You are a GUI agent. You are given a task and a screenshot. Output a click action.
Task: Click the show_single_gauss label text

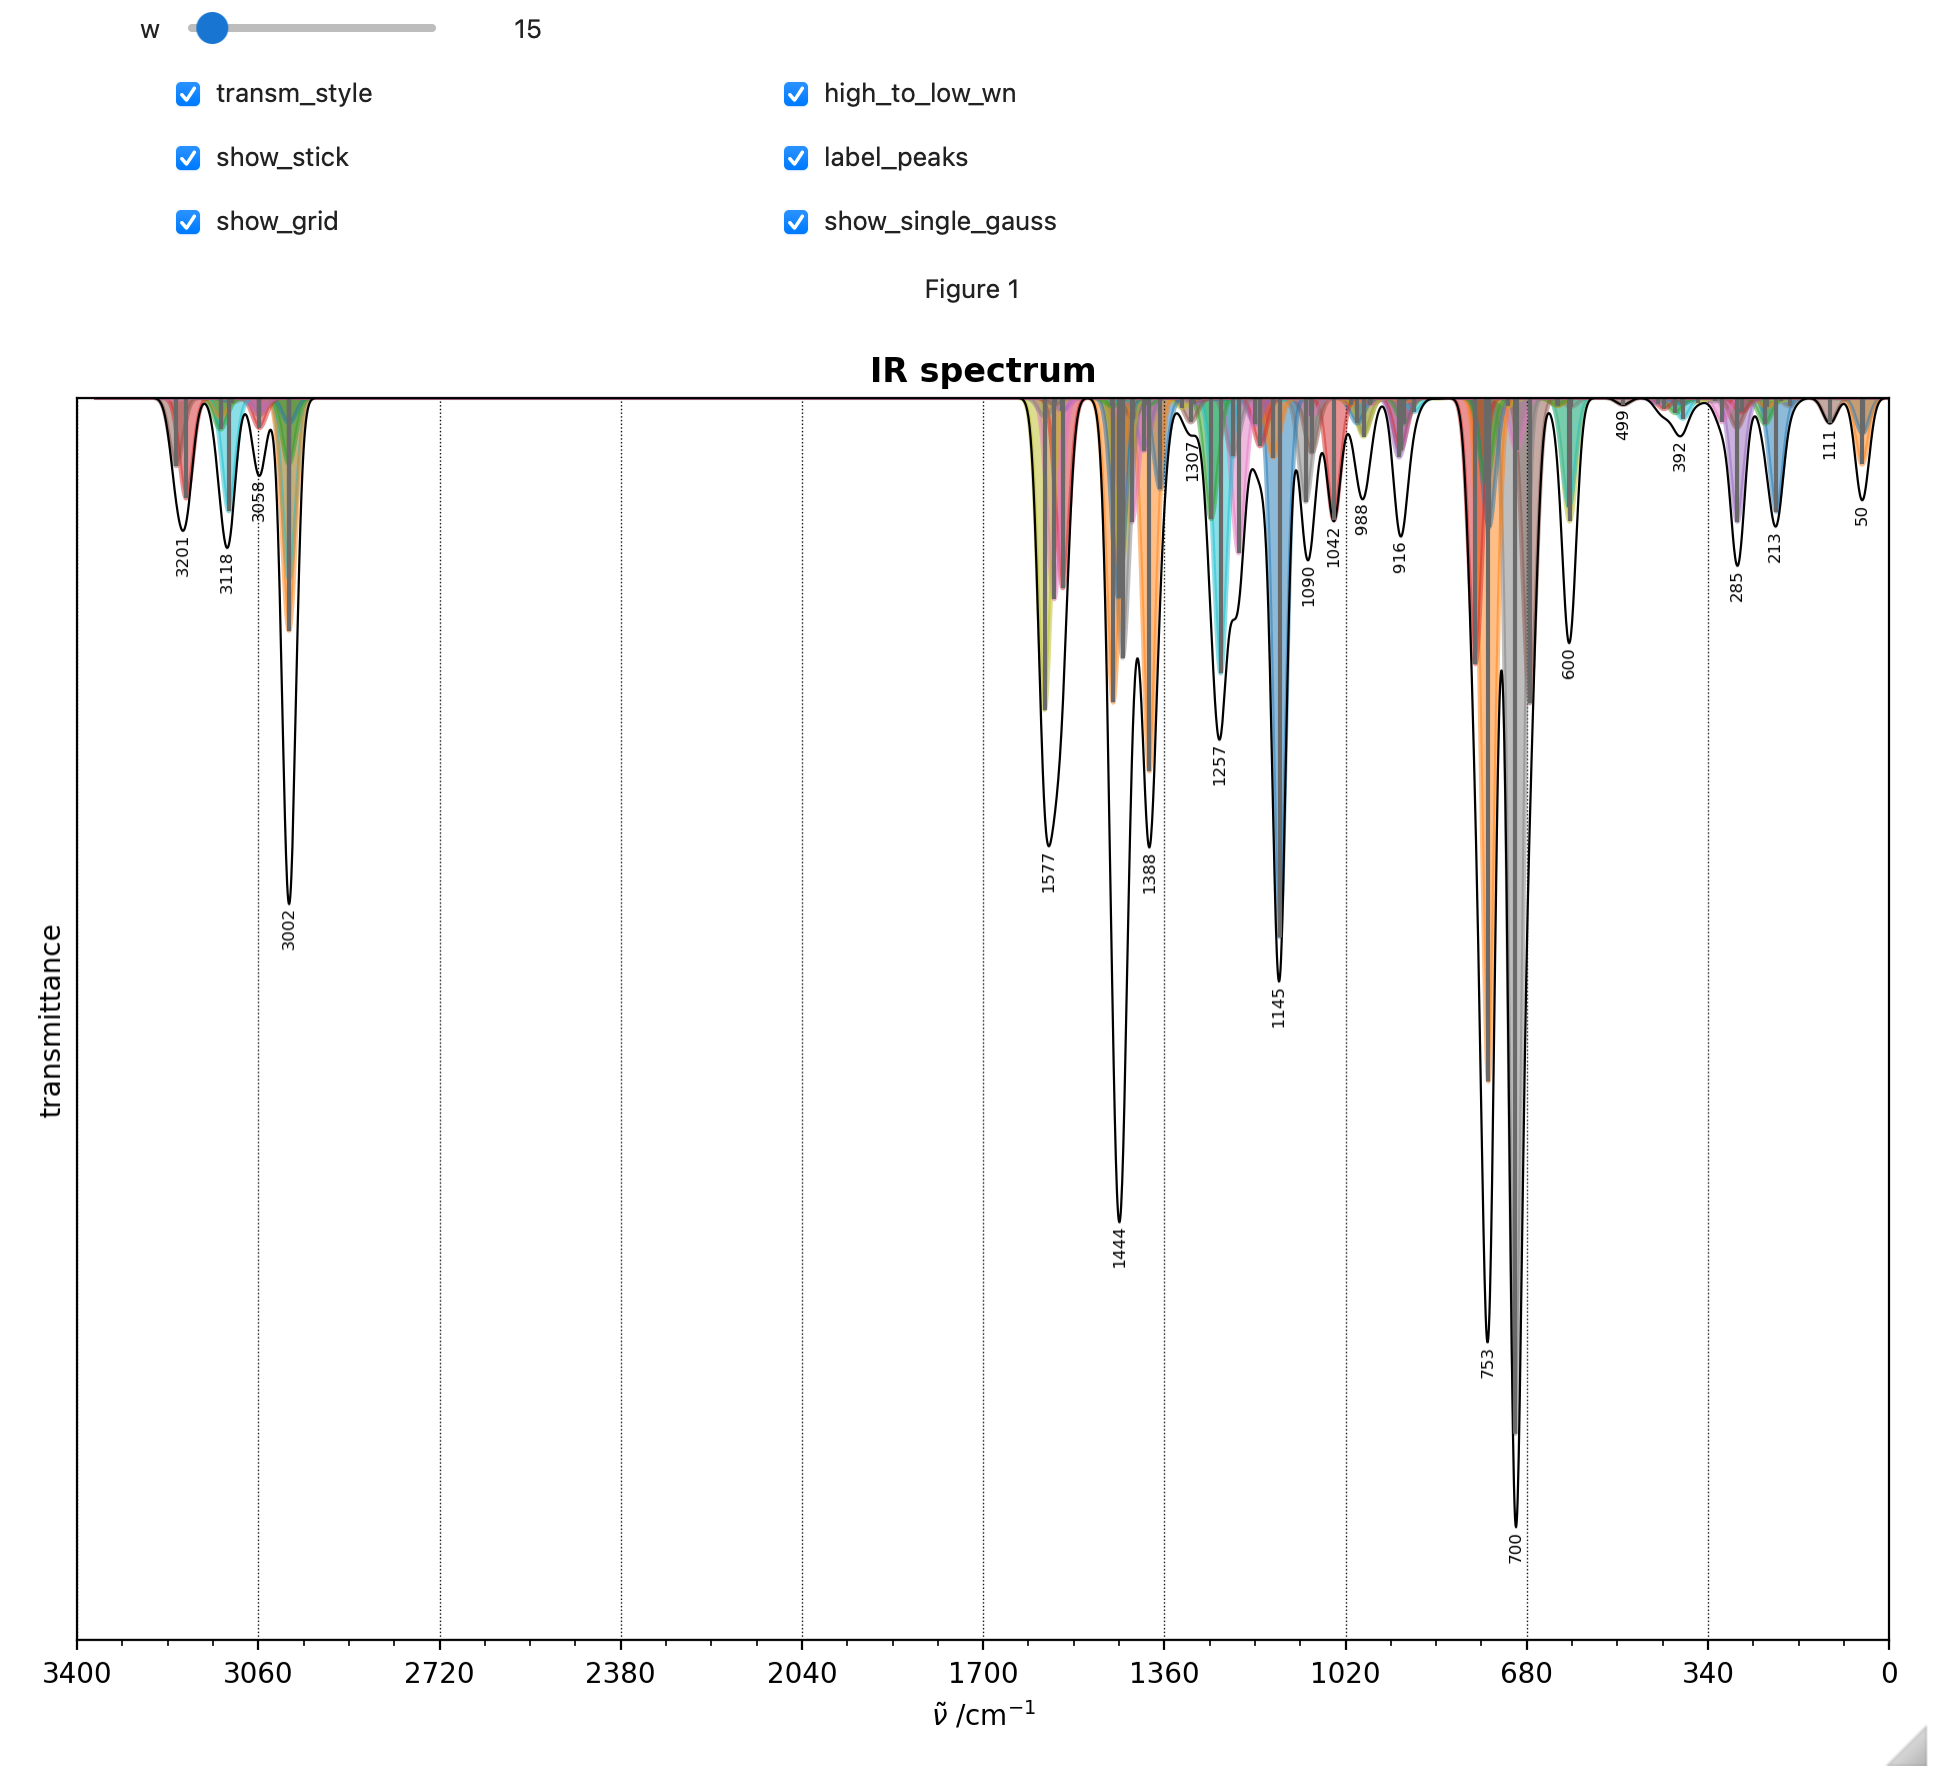[940, 222]
